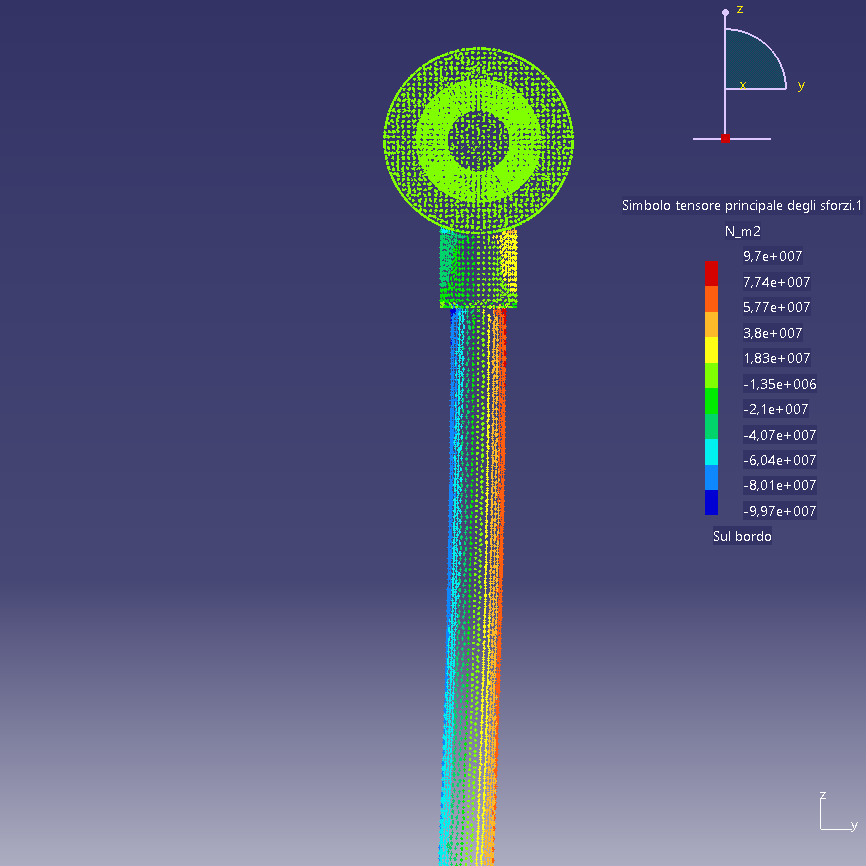This screenshot has height=866, width=866.
Task: Click the cyan legend color band
Action: coord(711,452)
